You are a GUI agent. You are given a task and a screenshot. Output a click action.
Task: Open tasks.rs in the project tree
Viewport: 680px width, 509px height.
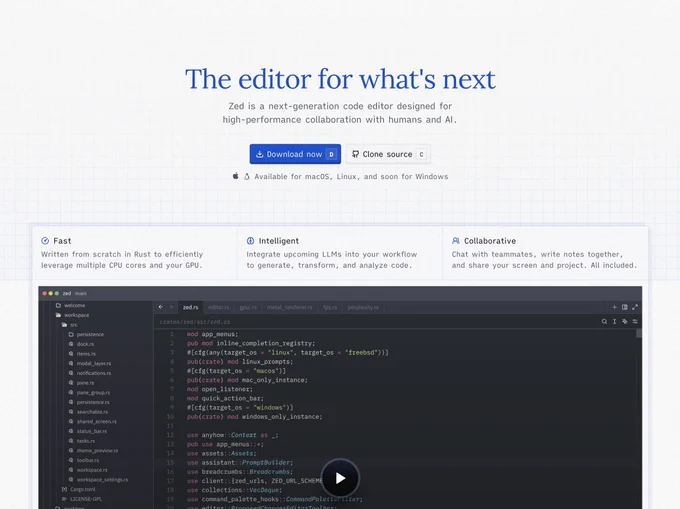[86, 440]
